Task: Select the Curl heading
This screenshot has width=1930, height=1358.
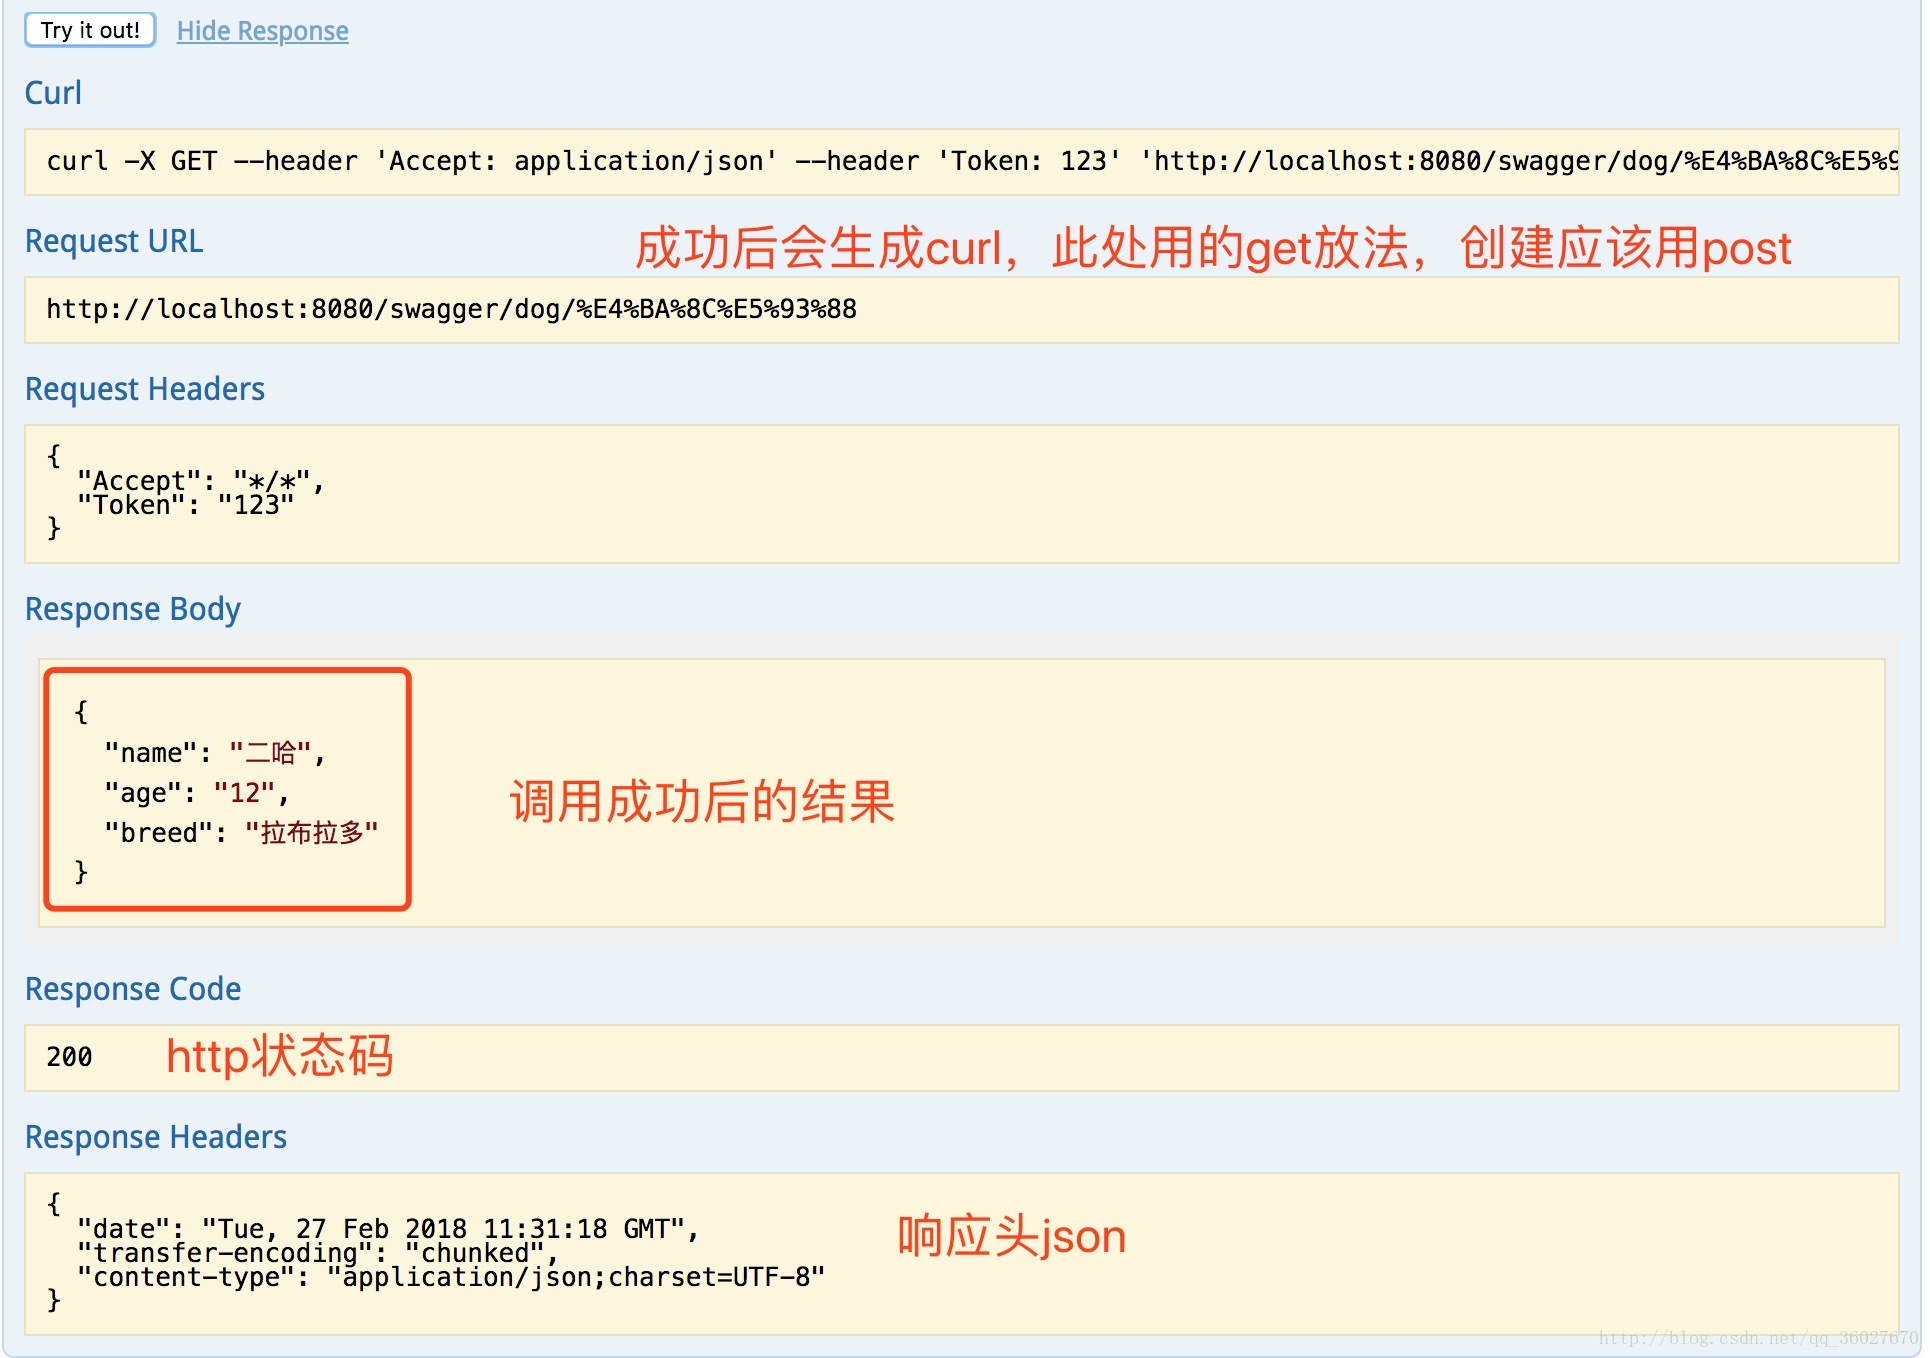Action: [53, 93]
